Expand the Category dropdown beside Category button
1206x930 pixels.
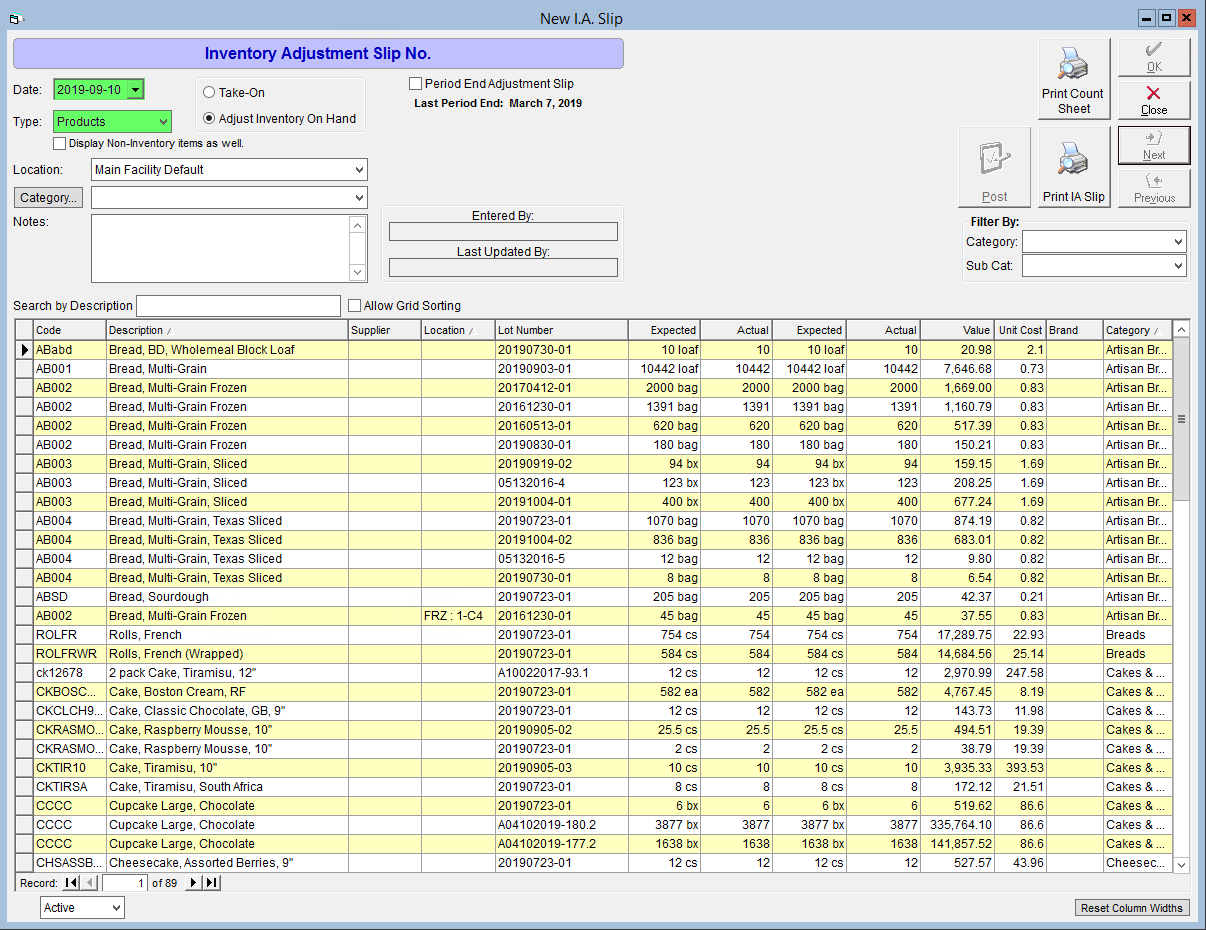359,198
